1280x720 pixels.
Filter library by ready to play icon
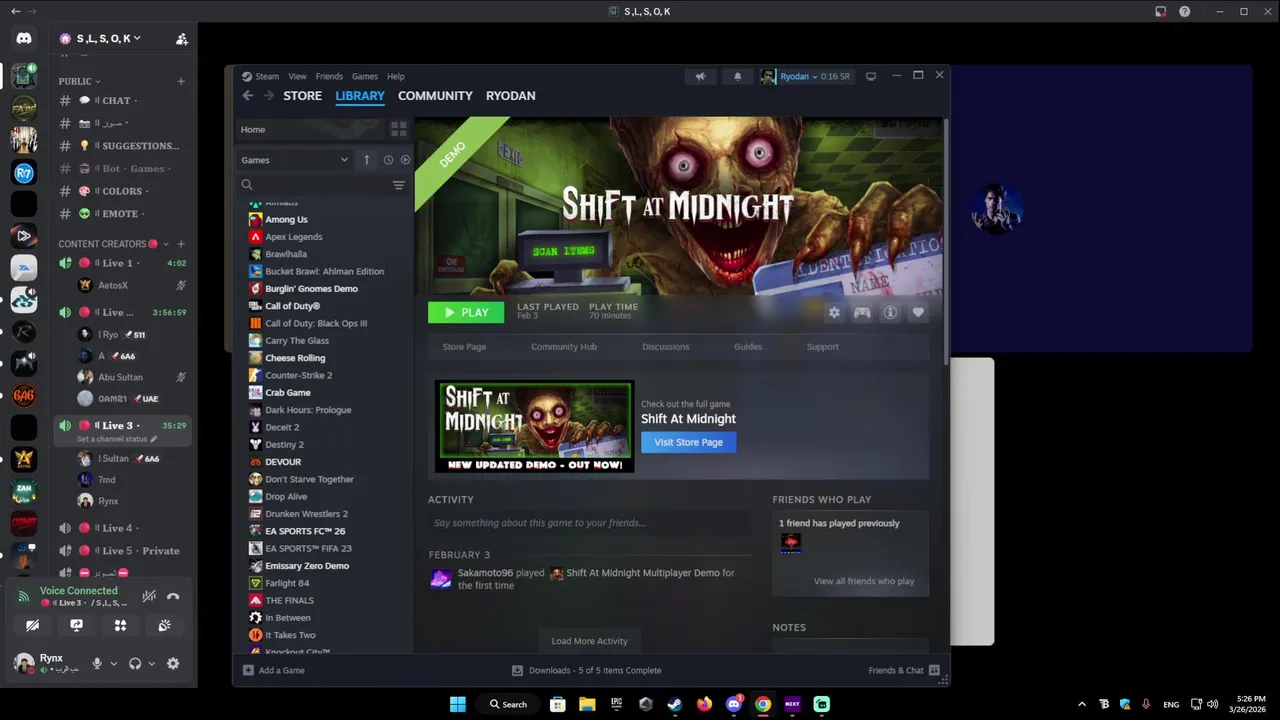point(405,160)
